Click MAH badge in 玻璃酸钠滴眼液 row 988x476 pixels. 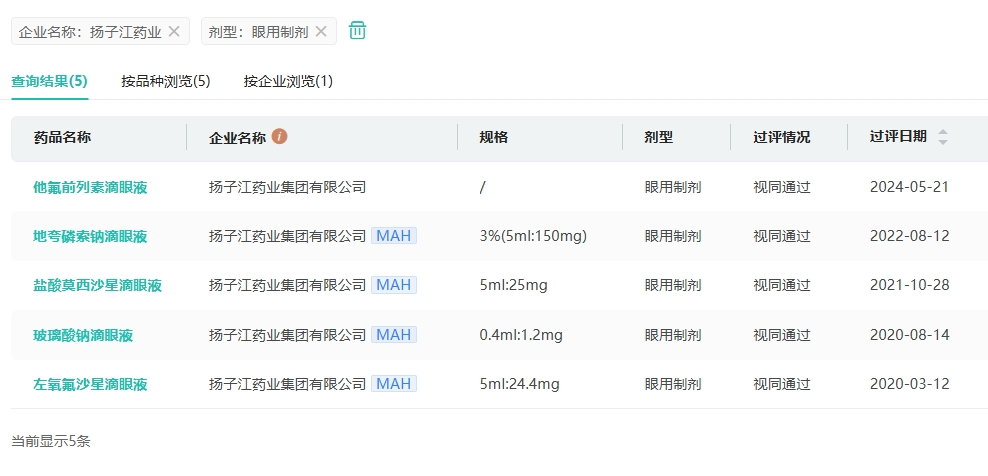click(394, 335)
